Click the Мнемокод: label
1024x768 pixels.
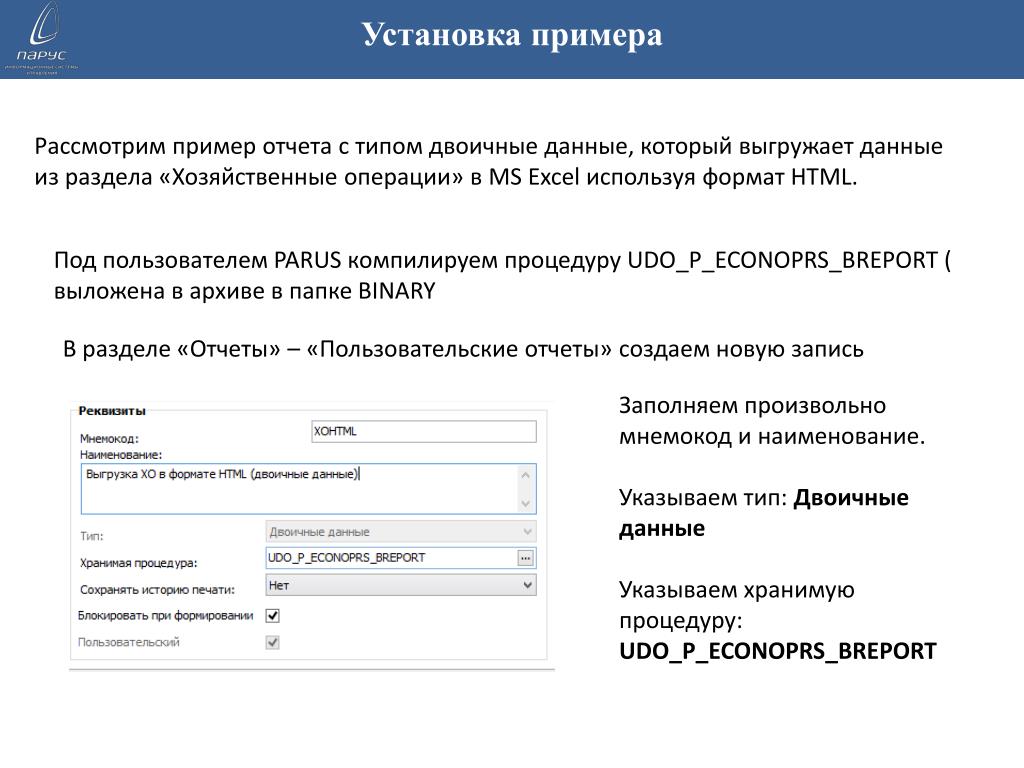click(109, 438)
